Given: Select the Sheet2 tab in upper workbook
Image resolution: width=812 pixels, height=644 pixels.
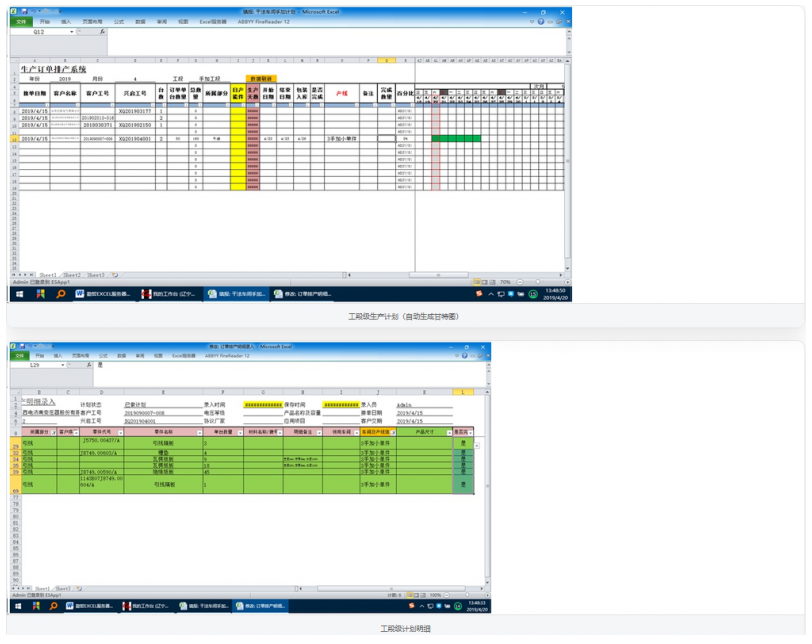Looking at the screenshot, I should tap(72, 275).
